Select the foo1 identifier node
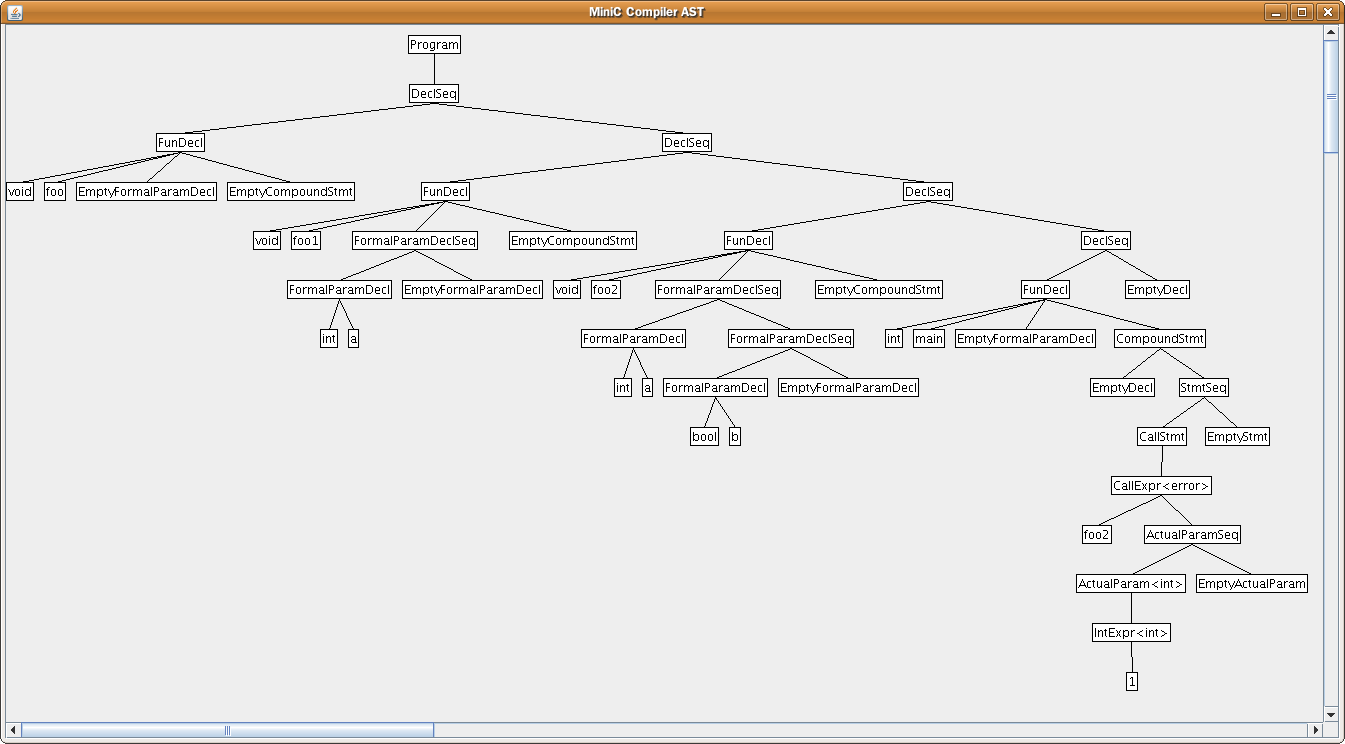The image size is (1345, 744). click(x=306, y=241)
